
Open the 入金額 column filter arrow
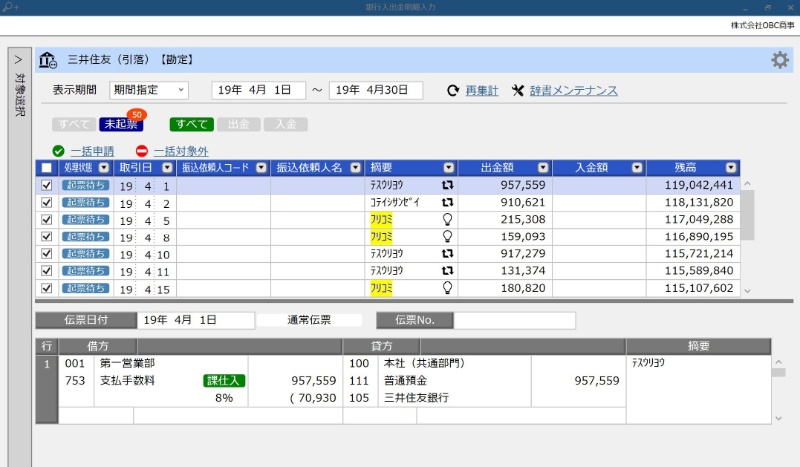[x=637, y=168]
